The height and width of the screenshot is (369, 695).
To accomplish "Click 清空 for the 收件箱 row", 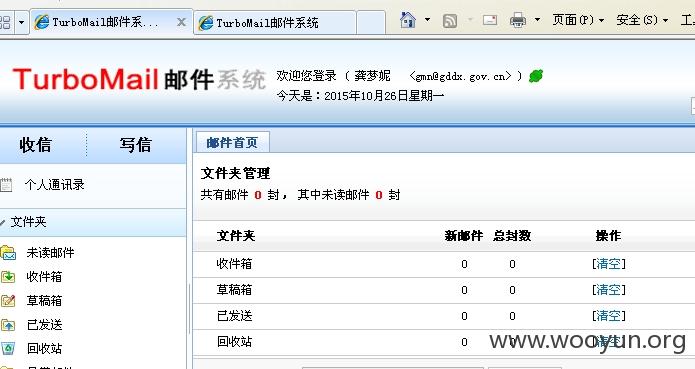I will 608,264.
